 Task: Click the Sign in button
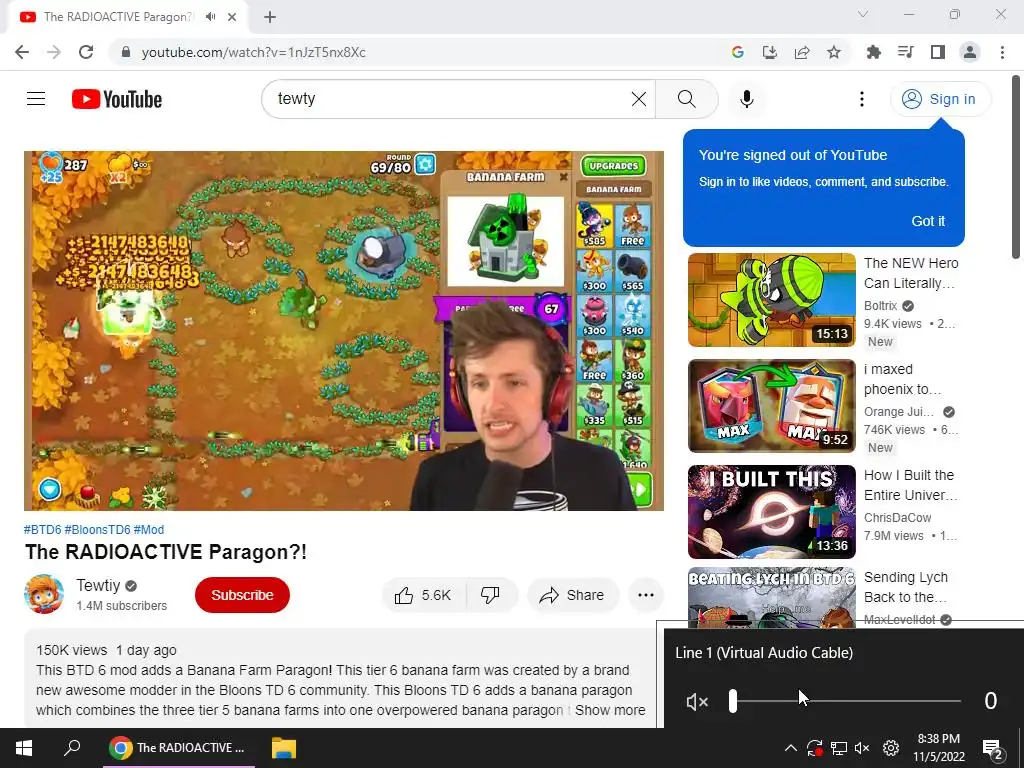[940, 99]
